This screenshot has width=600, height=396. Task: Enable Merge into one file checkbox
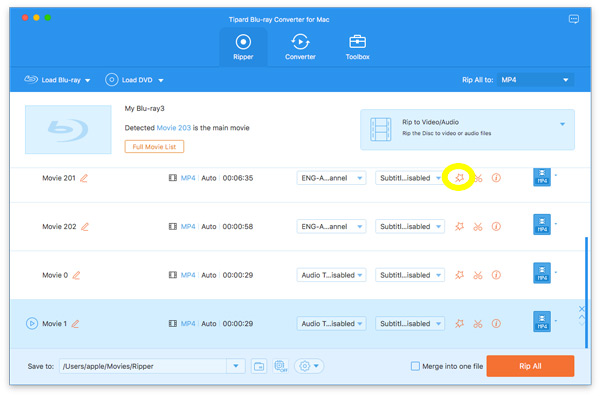coord(415,366)
